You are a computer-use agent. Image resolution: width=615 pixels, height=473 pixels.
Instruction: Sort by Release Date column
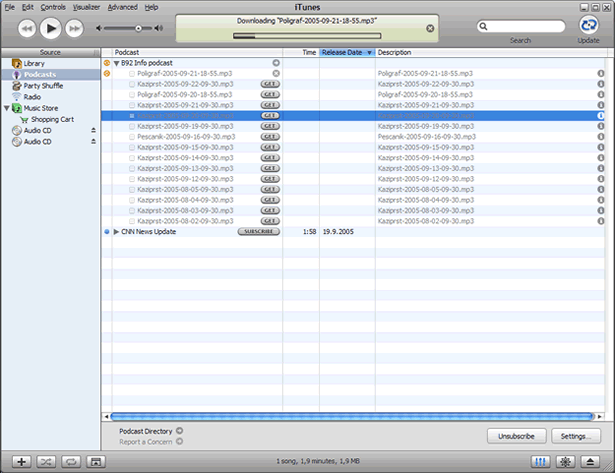[x=347, y=52]
